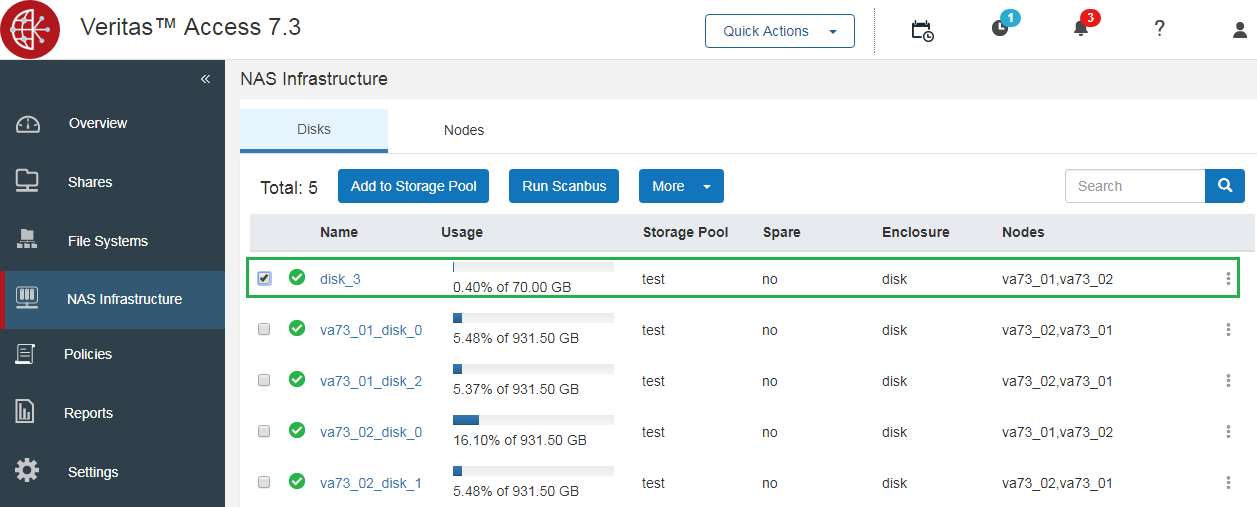Screen dimensions: 1257x507
Task: Check the va73_01_disk_0 checkbox
Action: pyautogui.click(x=264, y=329)
